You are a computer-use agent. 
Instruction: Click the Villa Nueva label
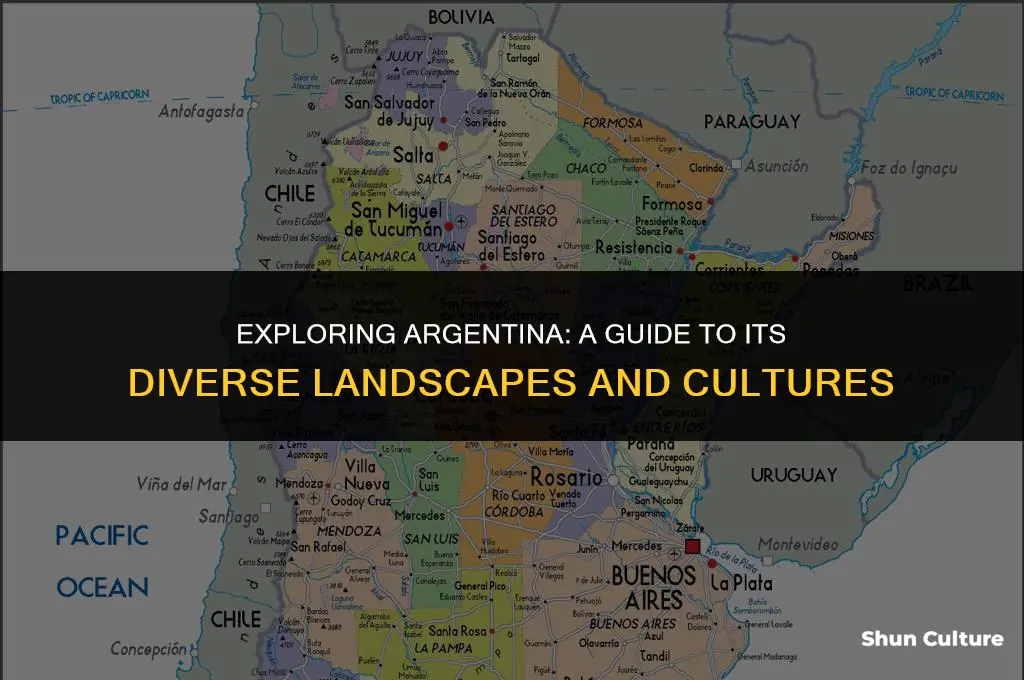(x=367, y=475)
